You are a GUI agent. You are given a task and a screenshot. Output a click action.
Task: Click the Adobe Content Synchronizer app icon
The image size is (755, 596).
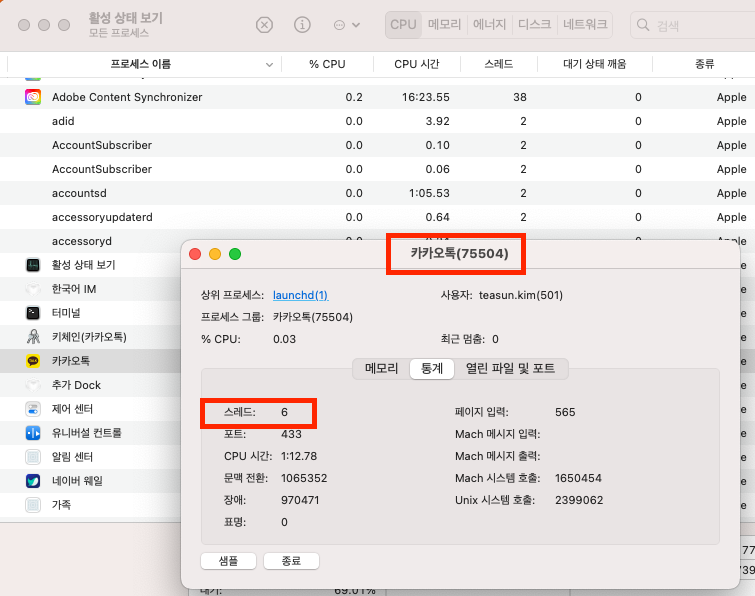[x=33, y=97]
